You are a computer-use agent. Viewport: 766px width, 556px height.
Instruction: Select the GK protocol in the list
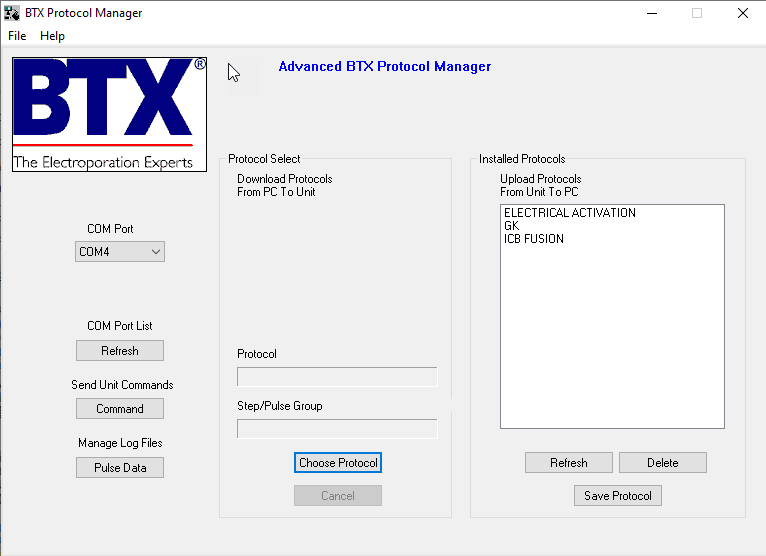(x=511, y=226)
